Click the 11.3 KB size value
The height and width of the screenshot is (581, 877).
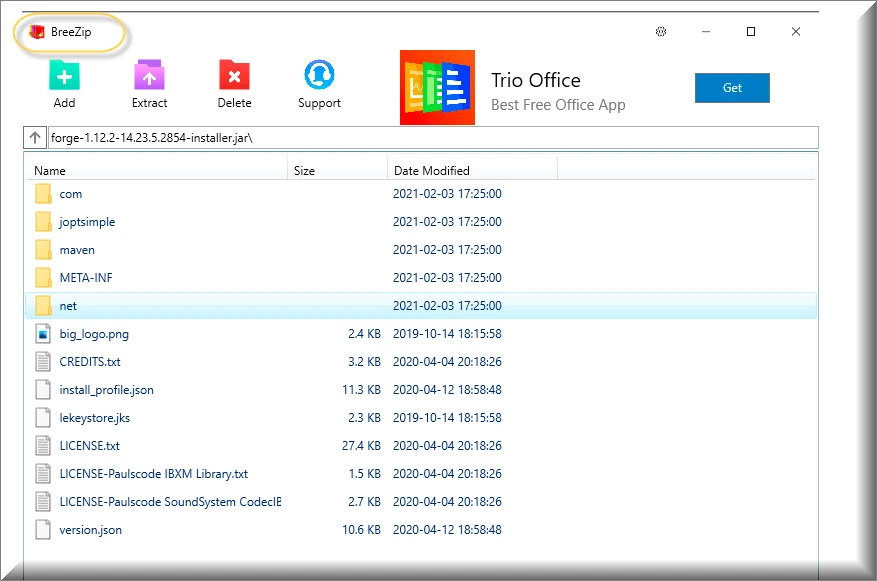pyautogui.click(x=361, y=390)
